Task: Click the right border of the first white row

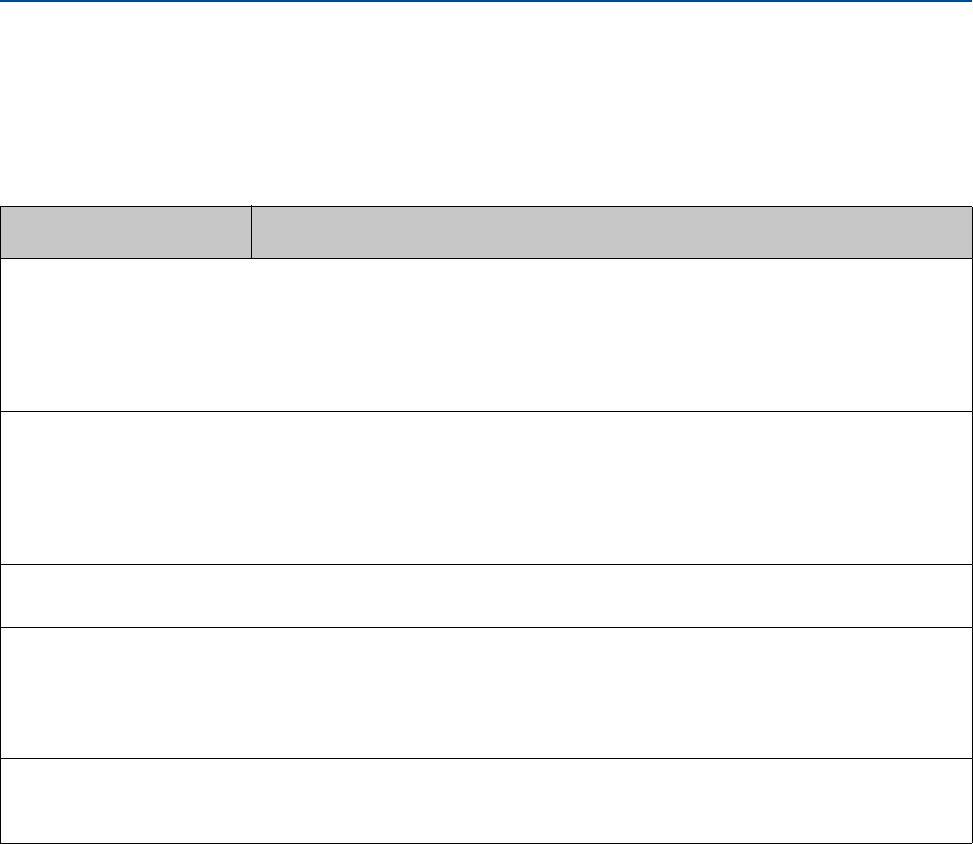Action: point(971,334)
